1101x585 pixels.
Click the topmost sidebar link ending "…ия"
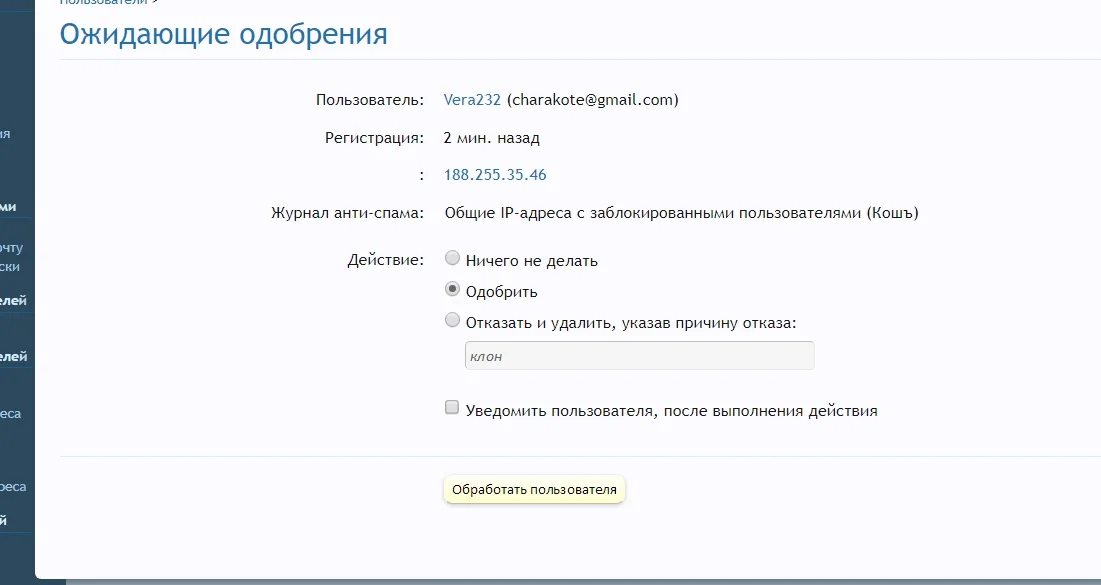point(8,135)
